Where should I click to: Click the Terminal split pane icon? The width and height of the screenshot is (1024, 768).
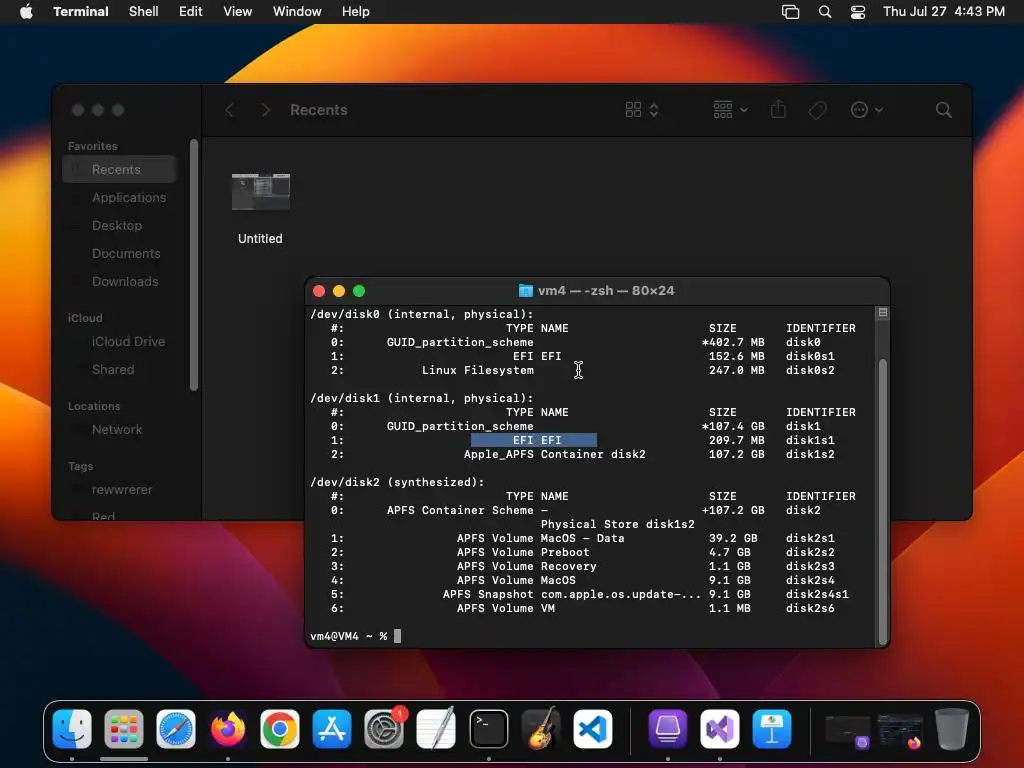coord(882,313)
